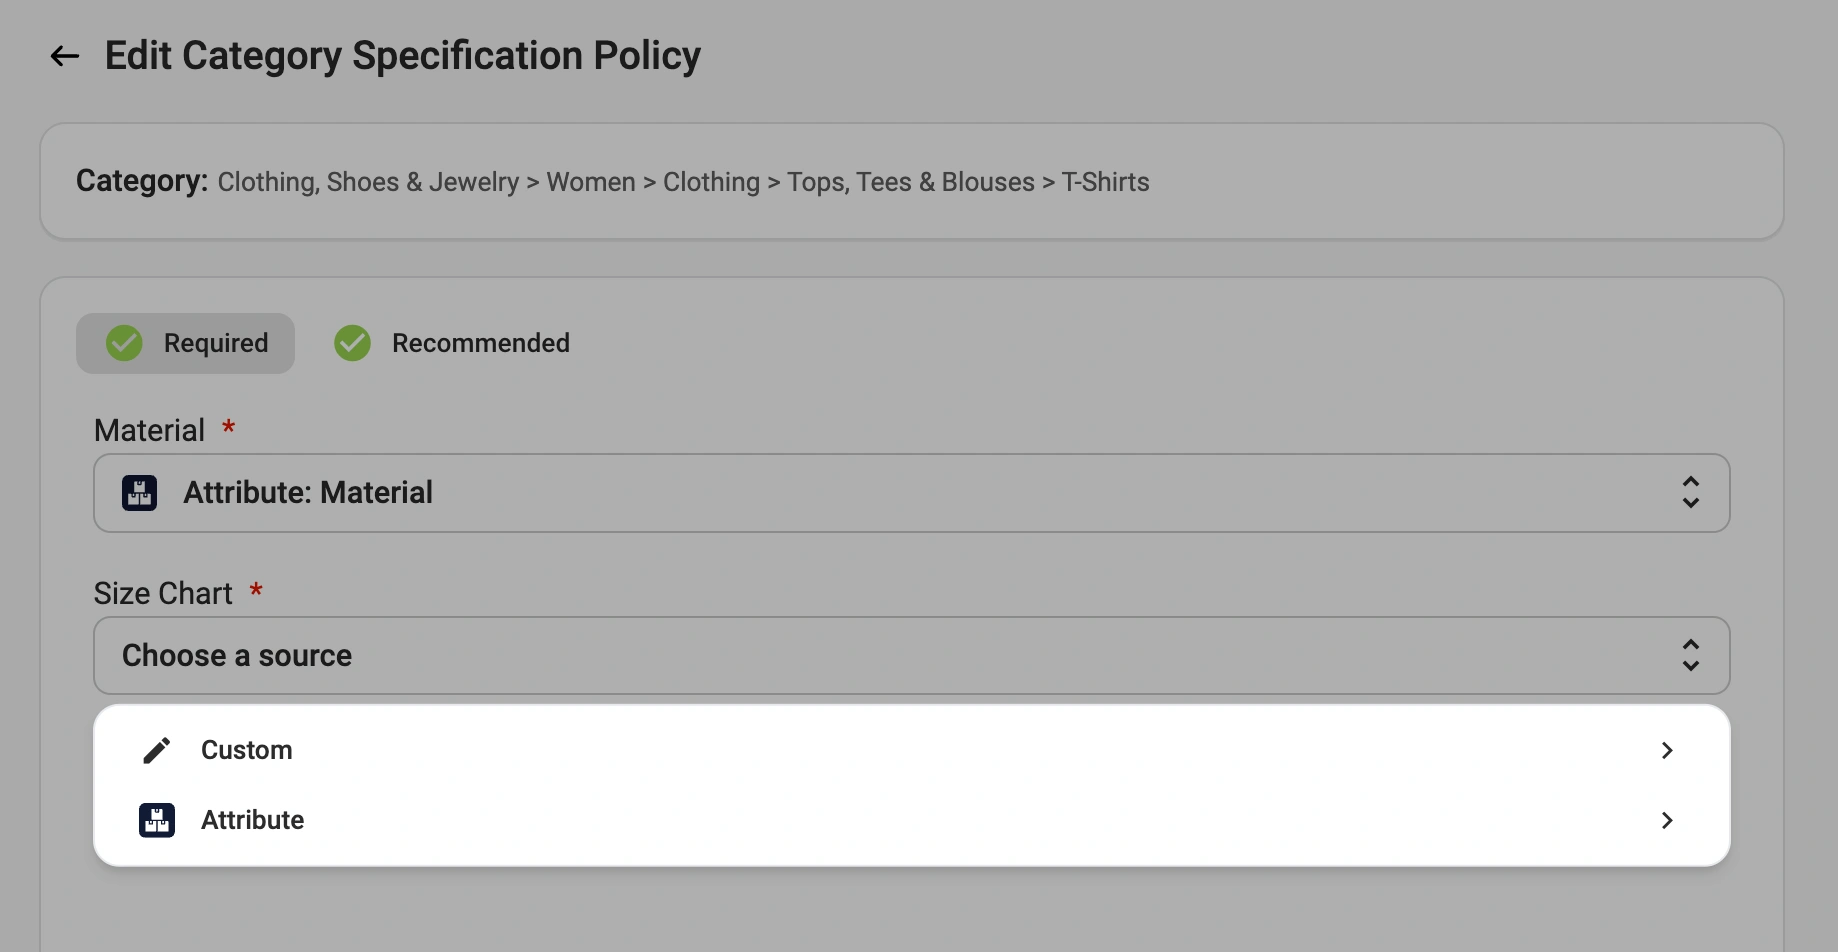Expand the Attribute submenu chevron
This screenshot has height=952, width=1838.
[x=1666, y=820]
